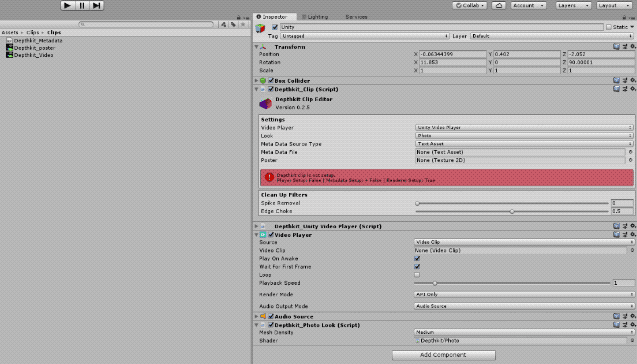Open the Collab dropdown
Viewport: 637px width, 364px height.
click(470, 5)
